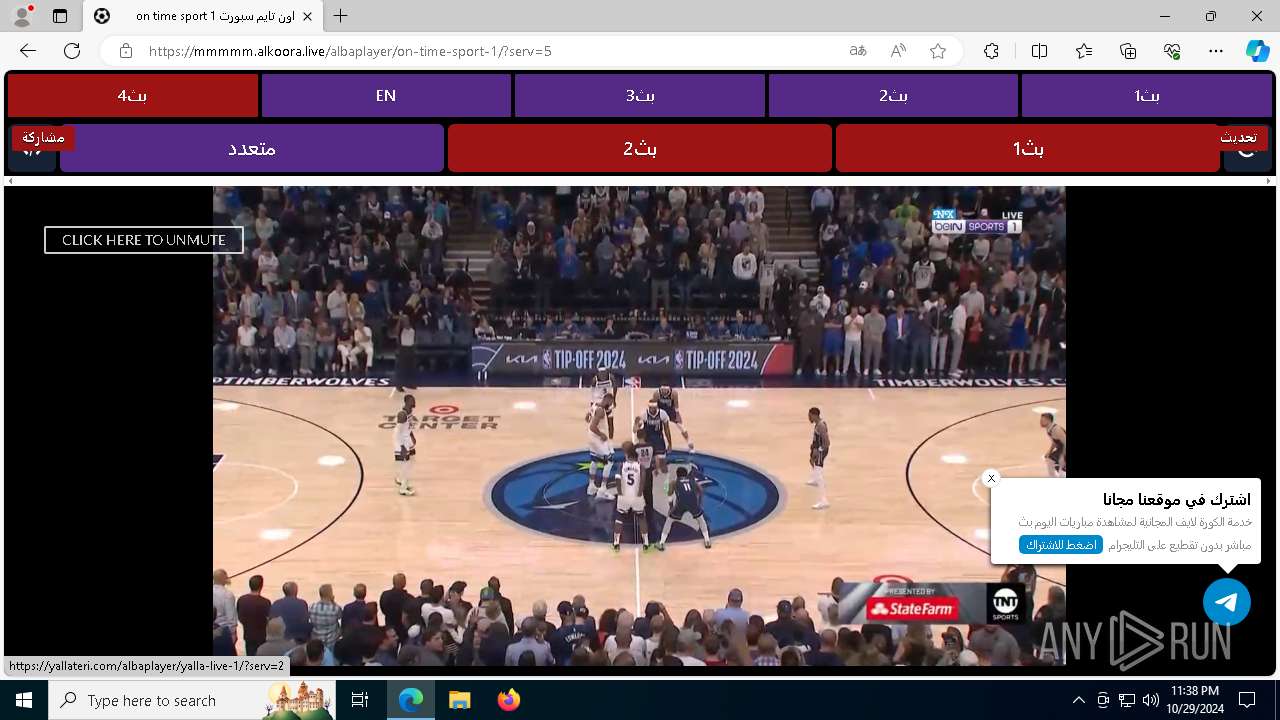Click the اضغط للاشتراك subscribe button
Viewport: 1280px width, 720px height.
point(1061,545)
